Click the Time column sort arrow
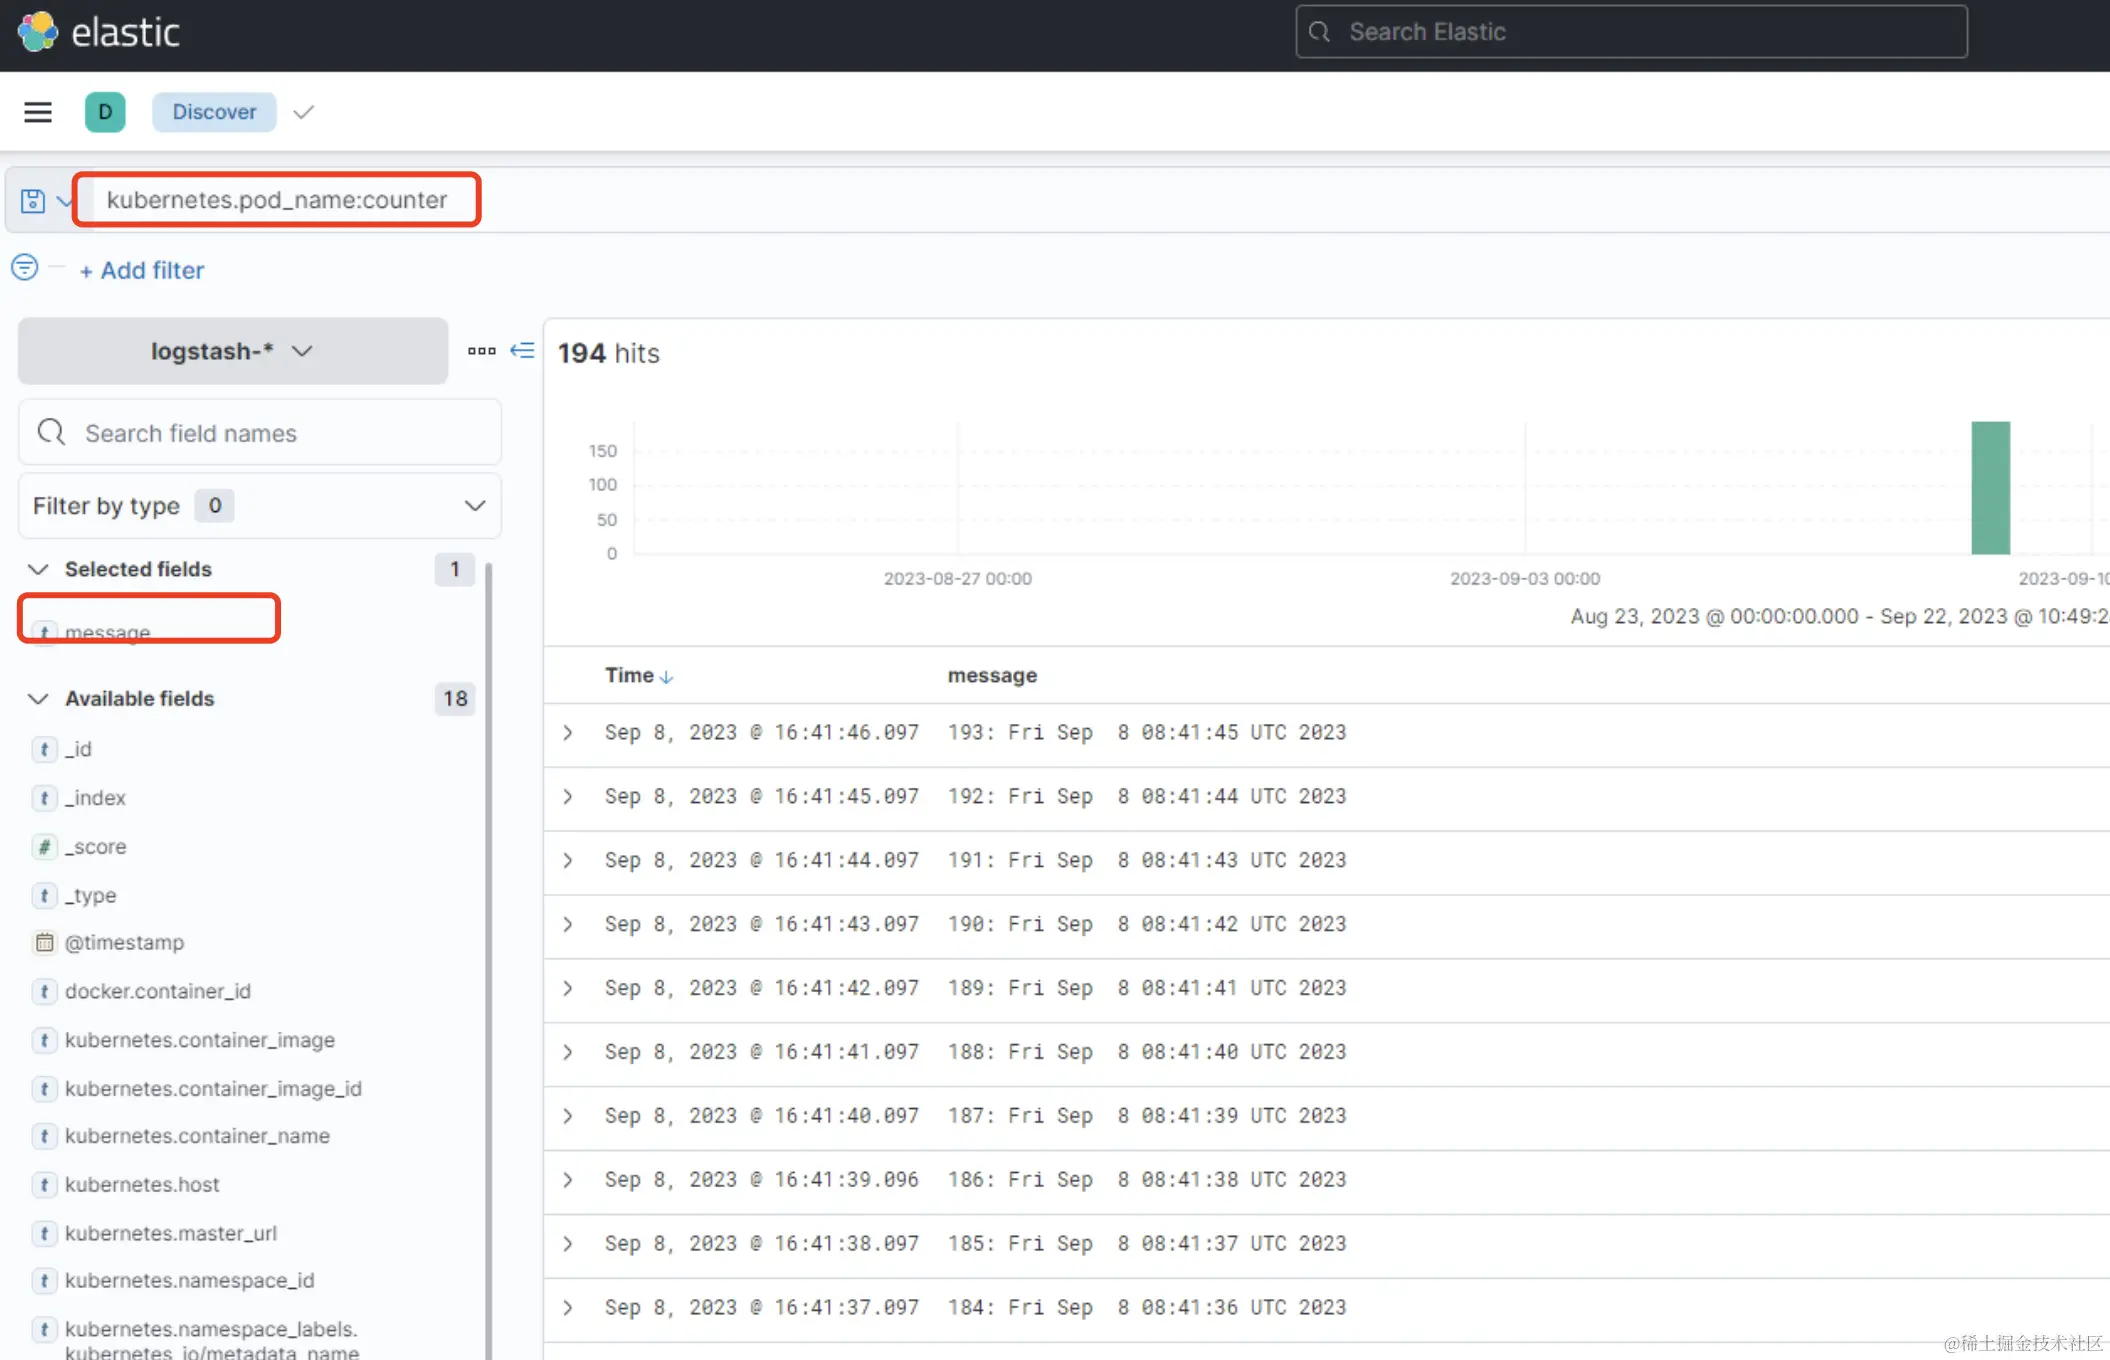2110x1360 pixels. click(x=667, y=677)
